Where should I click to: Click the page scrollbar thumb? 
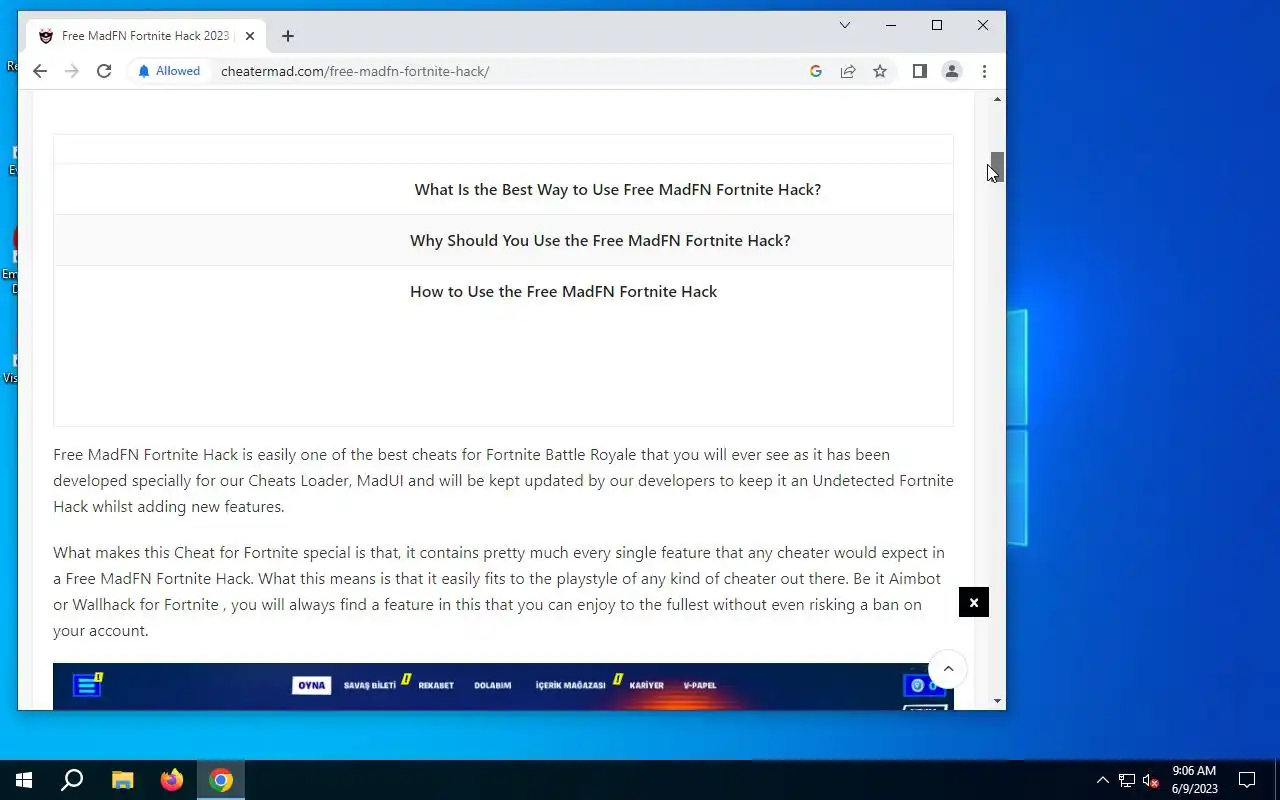pos(997,167)
